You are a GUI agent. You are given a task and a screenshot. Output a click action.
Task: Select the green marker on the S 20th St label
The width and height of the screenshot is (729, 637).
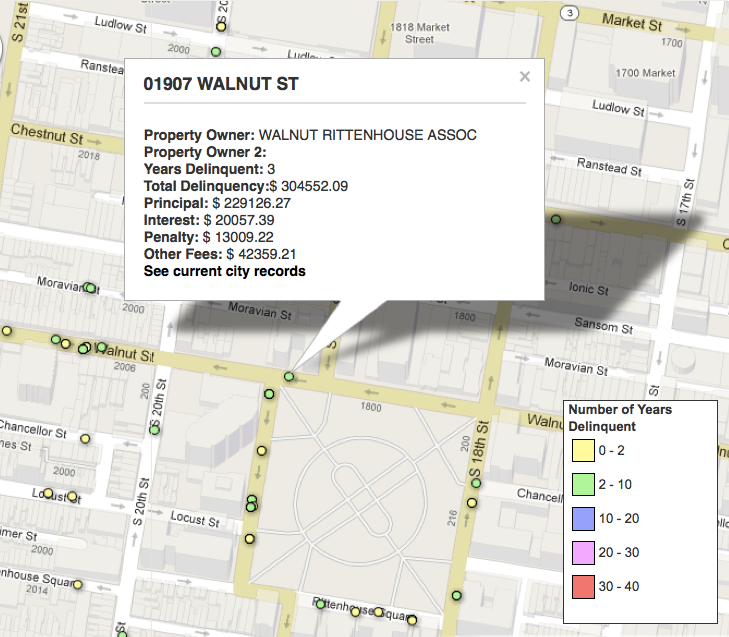click(x=154, y=427)
